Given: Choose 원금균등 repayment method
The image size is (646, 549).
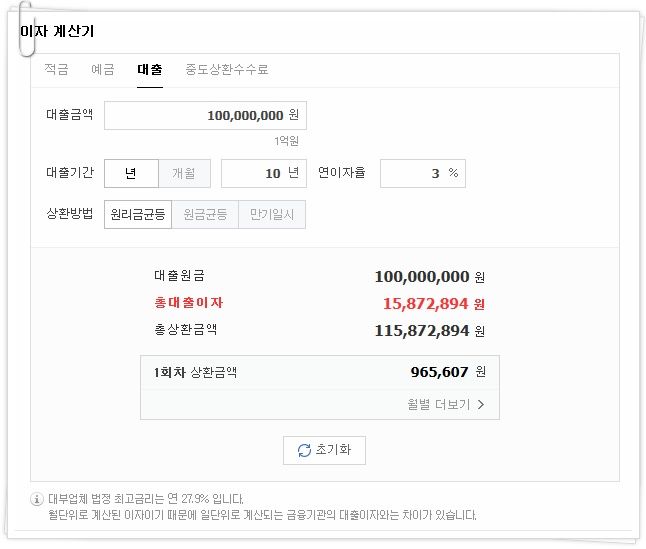Looking at the screenshot, I should pos(205,214).
